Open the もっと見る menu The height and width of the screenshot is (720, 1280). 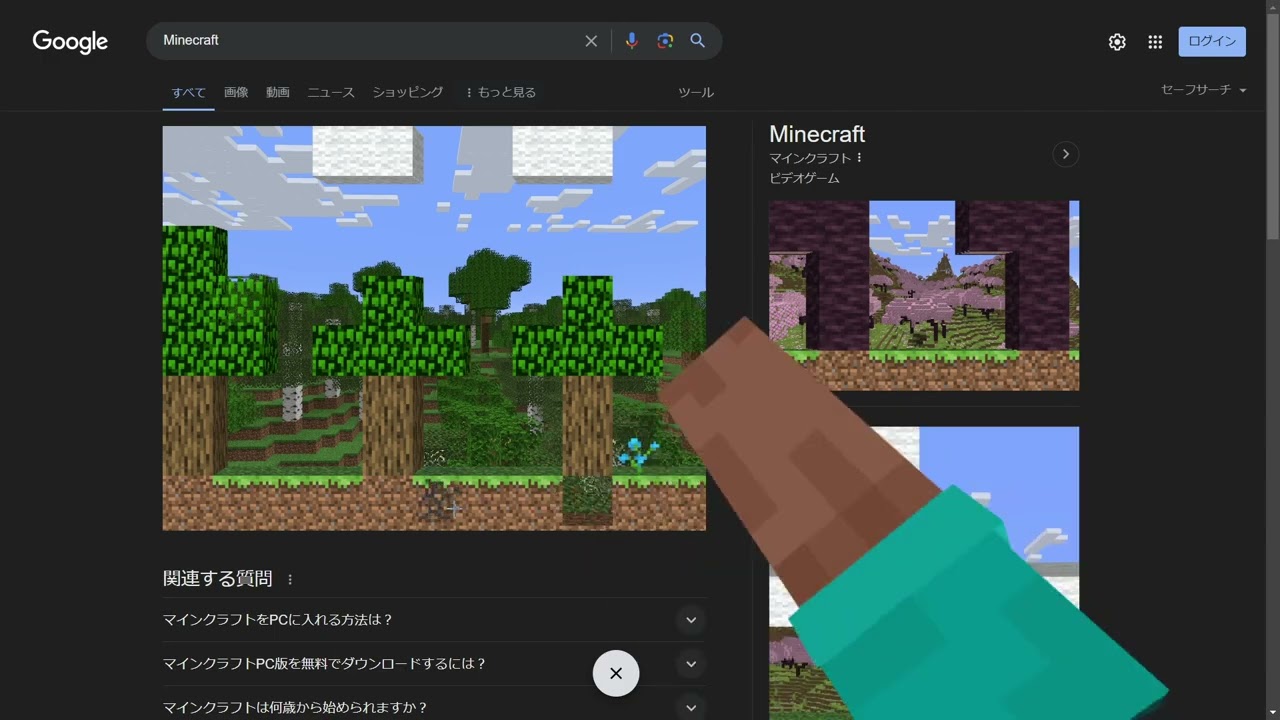pyautogui.click(x=501, y=92)
